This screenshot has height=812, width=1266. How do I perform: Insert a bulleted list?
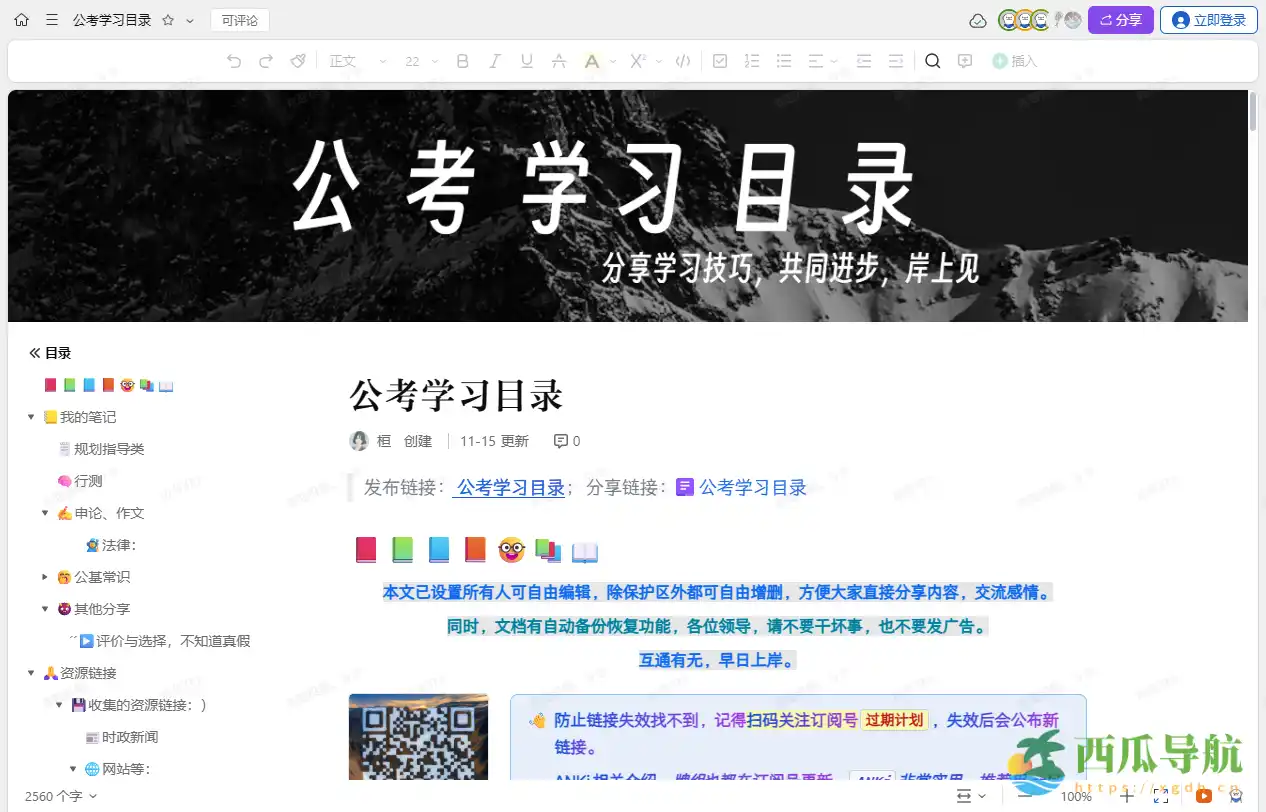[784, 61]
